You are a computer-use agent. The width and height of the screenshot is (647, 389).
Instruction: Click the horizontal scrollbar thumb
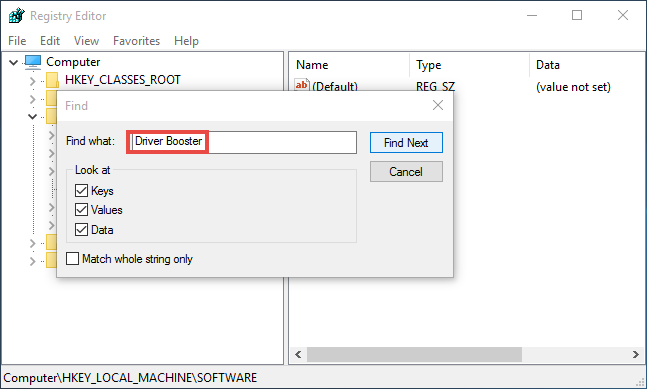(x=414, y=354)
